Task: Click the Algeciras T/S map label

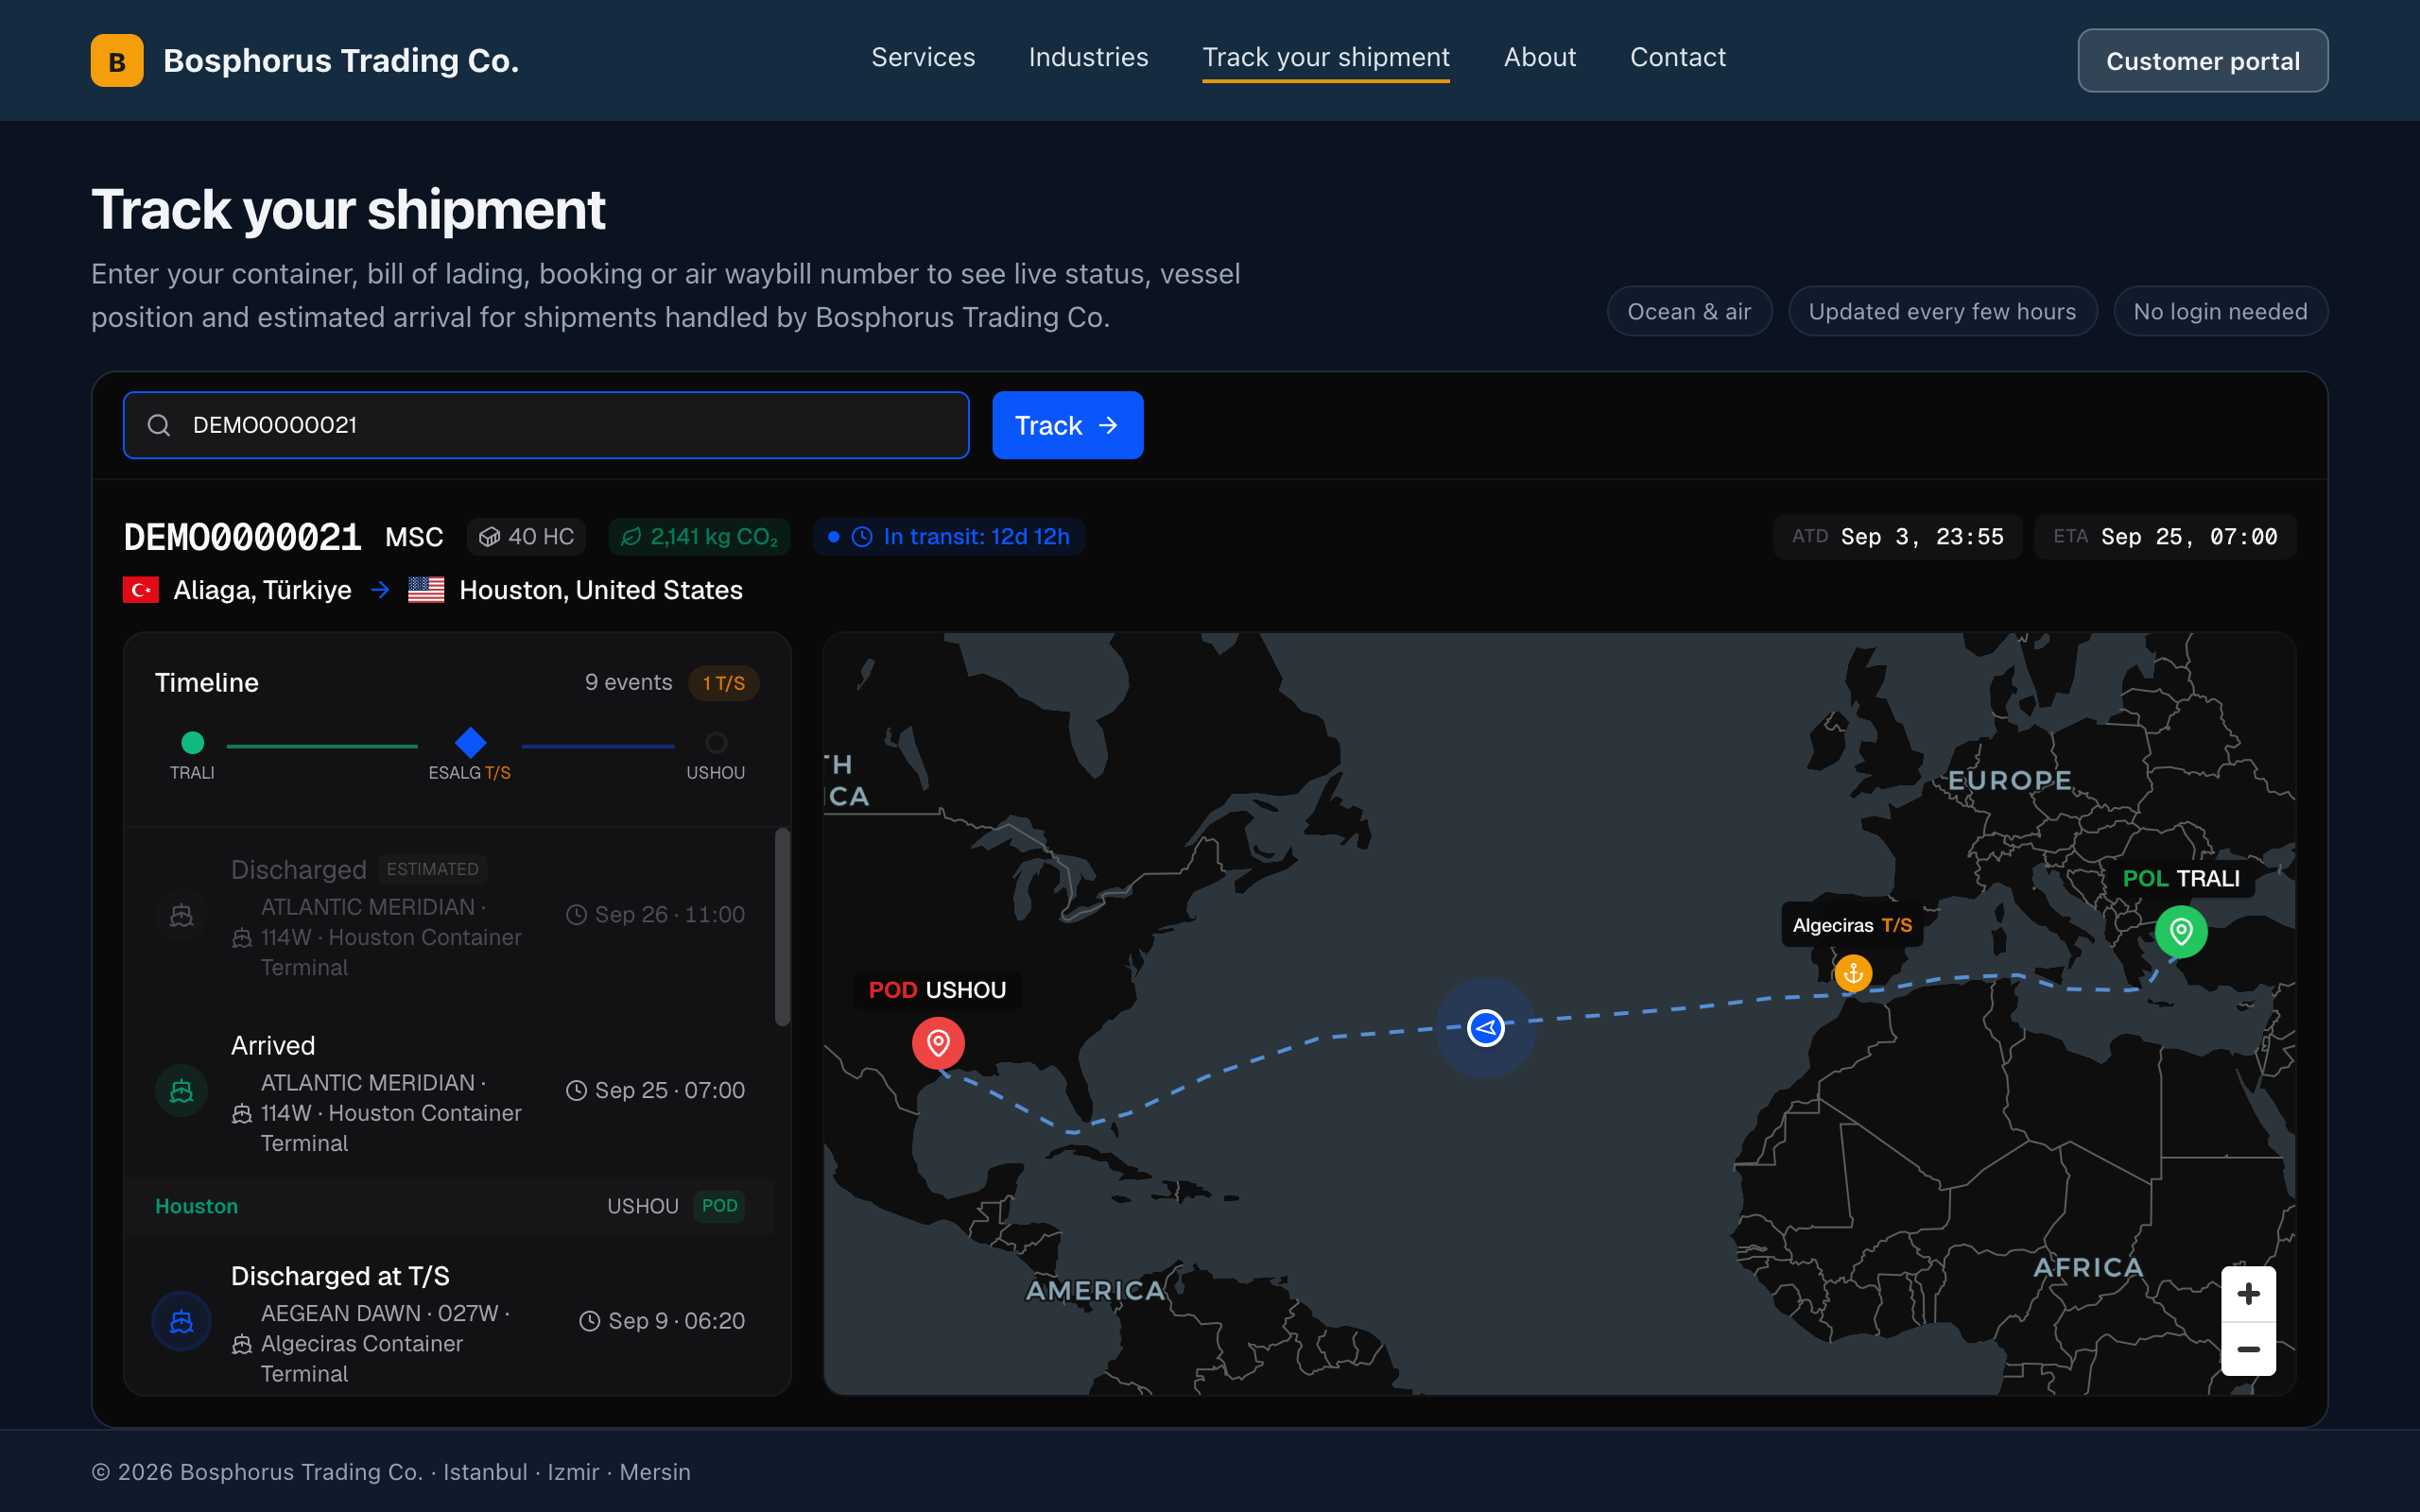Action: pos(1852,925)
